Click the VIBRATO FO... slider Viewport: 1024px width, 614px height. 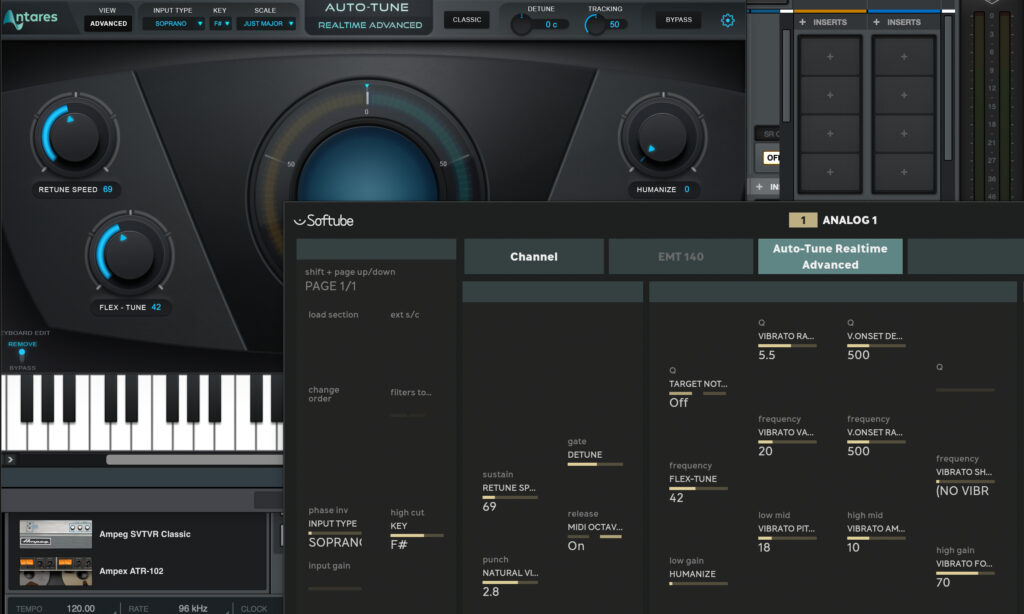[965, 574]
